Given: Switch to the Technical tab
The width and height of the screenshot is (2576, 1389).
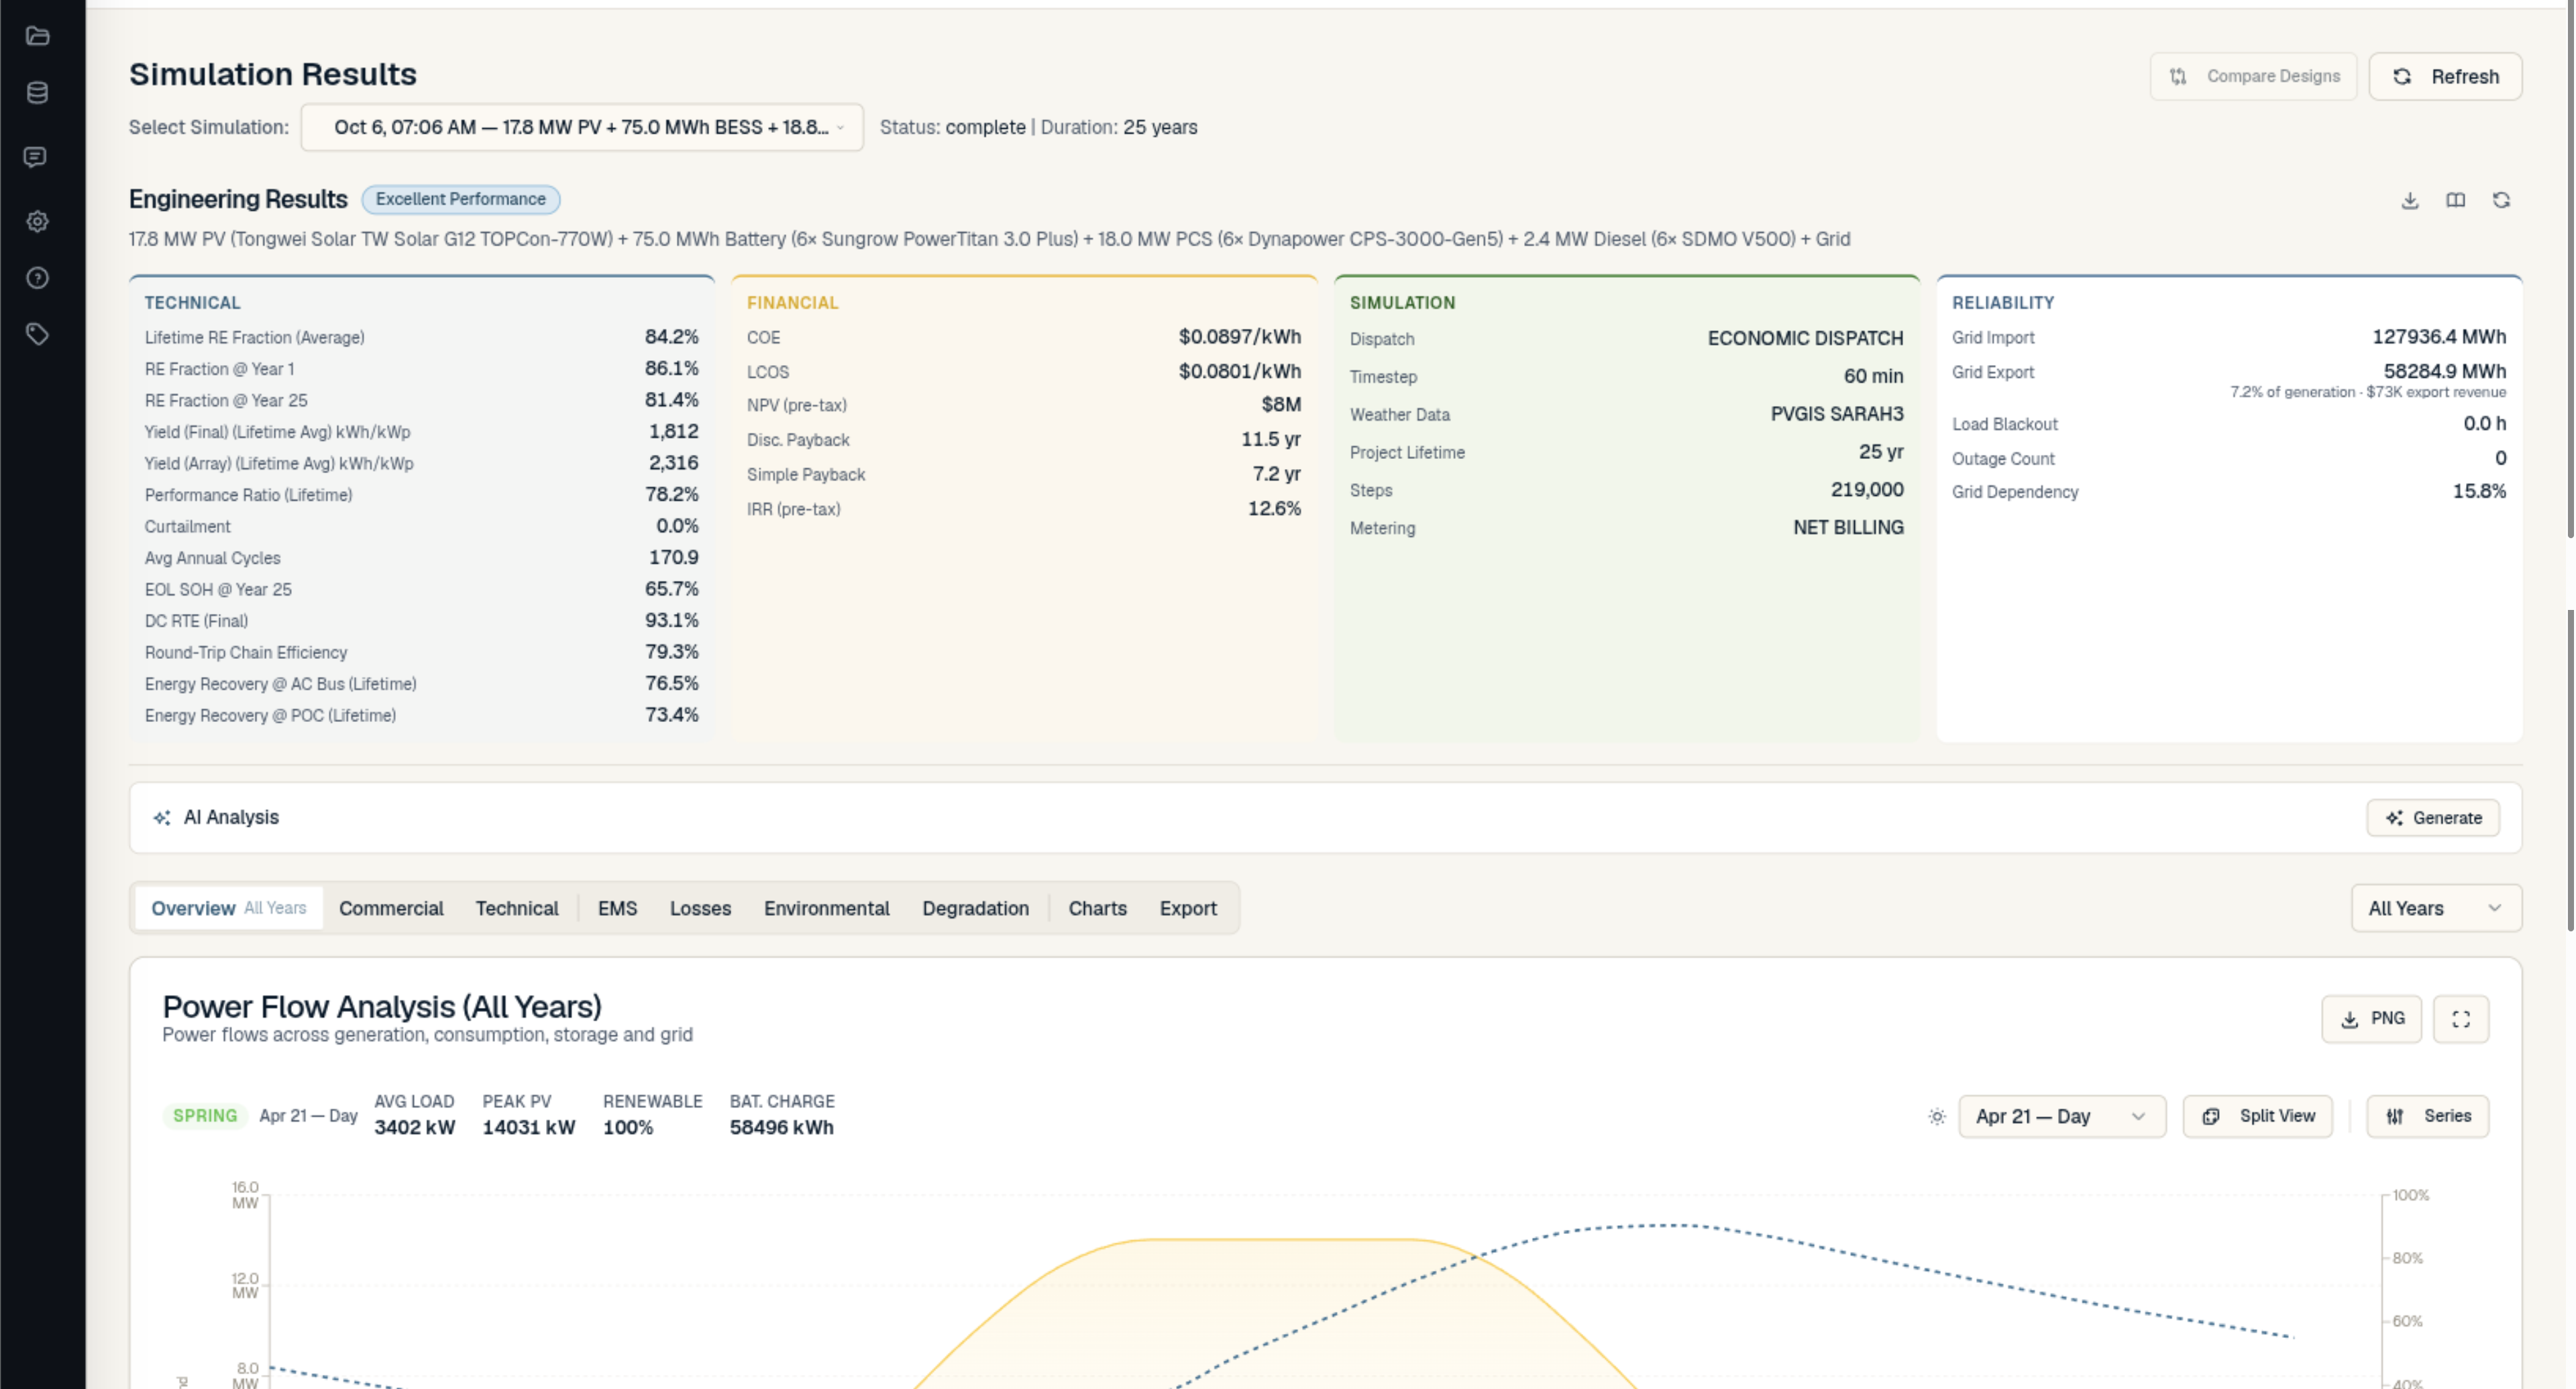Looking at the screenshot, I should point(517,908).
